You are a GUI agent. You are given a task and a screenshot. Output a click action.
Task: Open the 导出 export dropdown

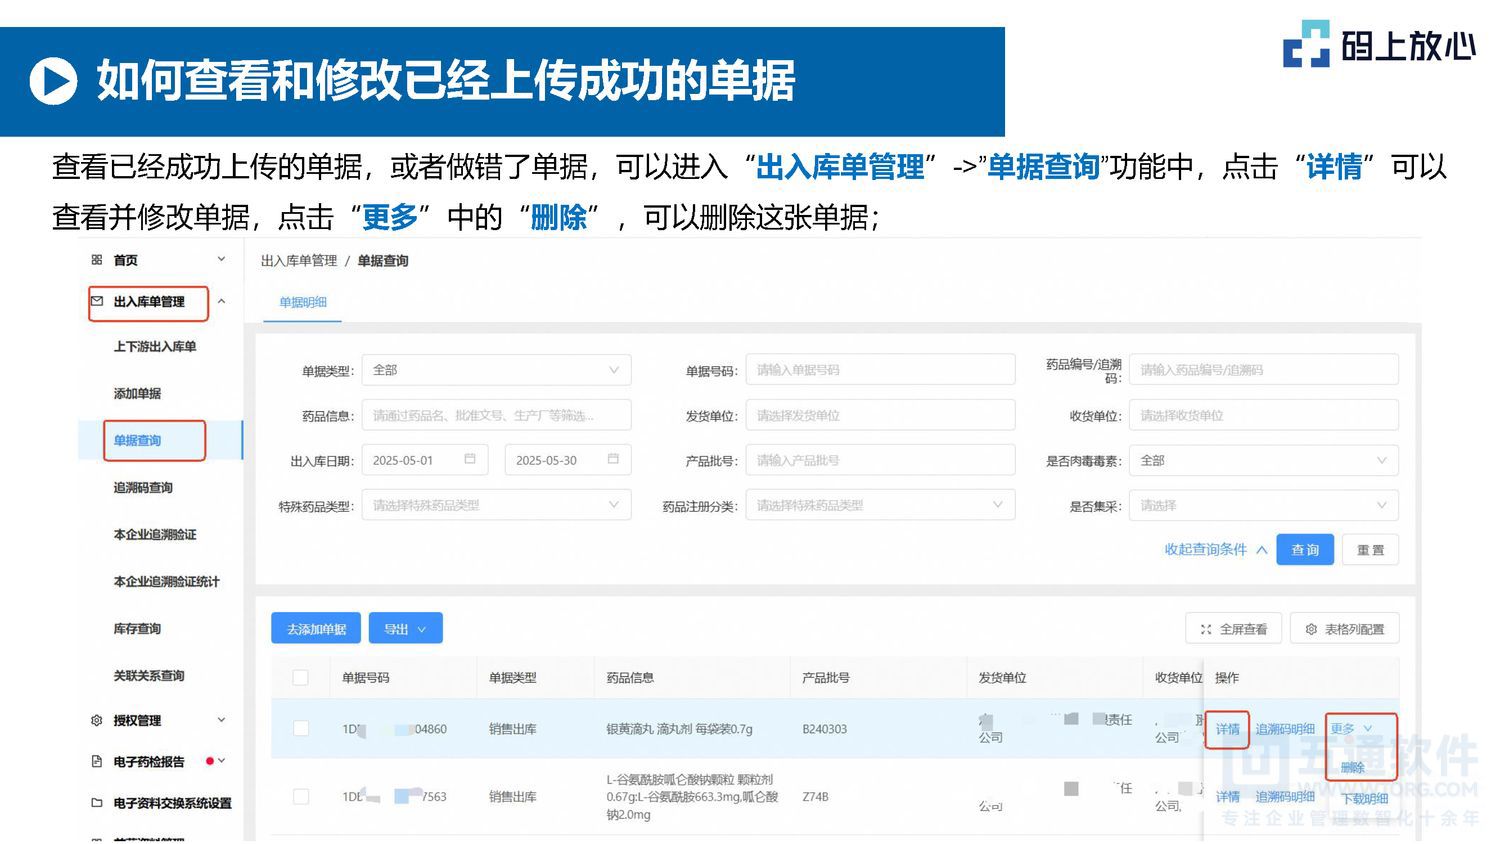coord(406,628)
